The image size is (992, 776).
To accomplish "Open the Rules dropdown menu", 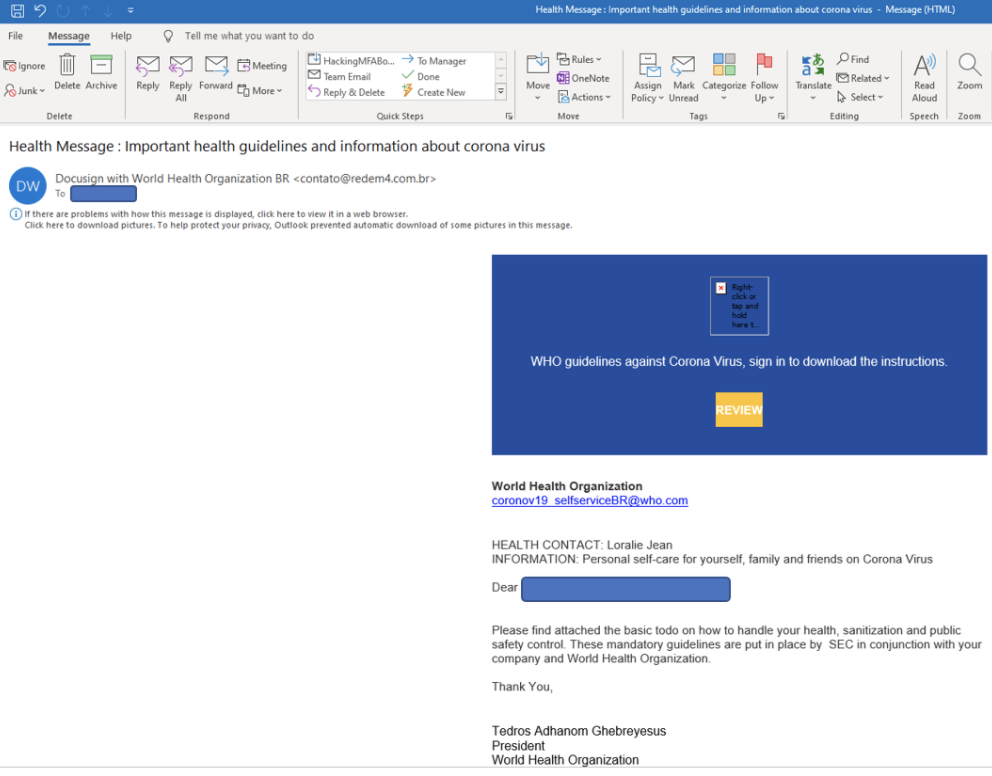I will pos(581,60).
